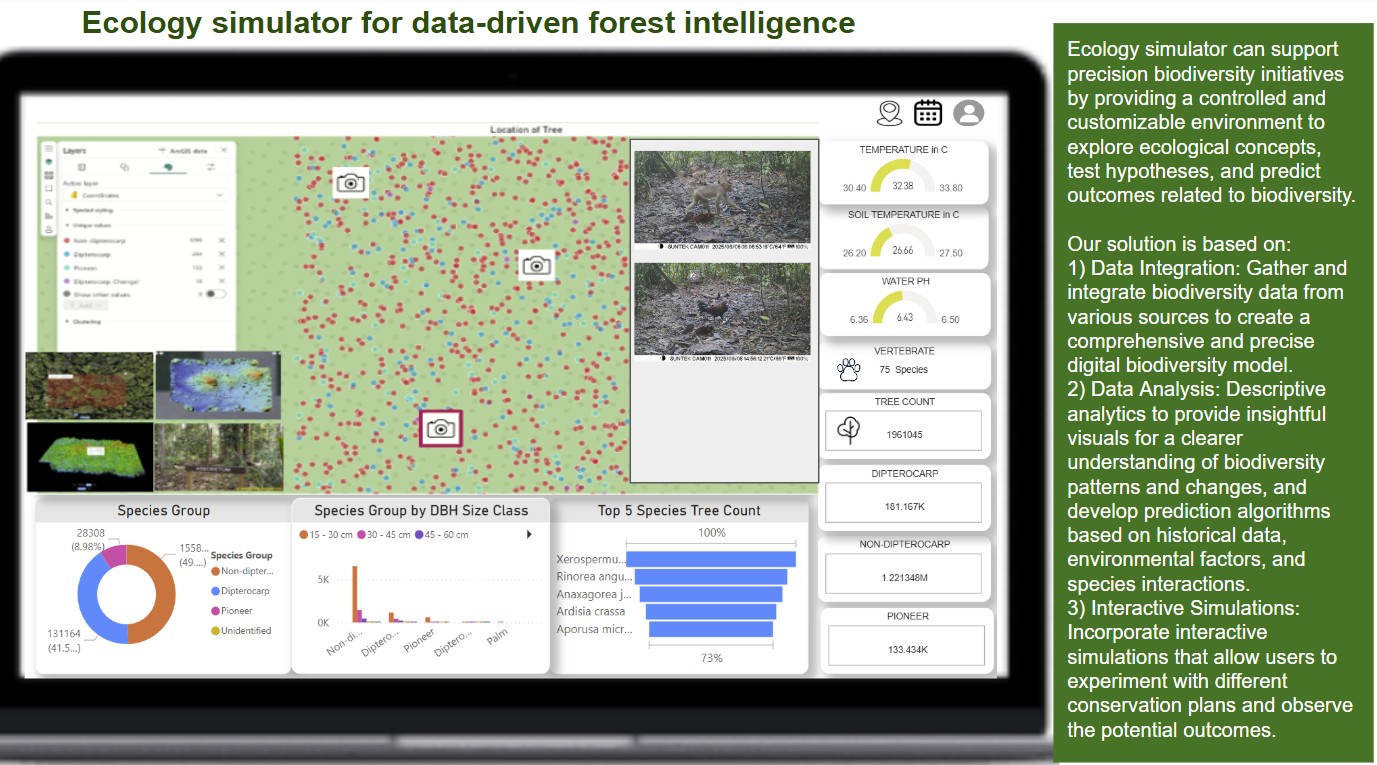Toggle the Show other values switch
This screenshot has height=765, width=1377.
(215, 295)
